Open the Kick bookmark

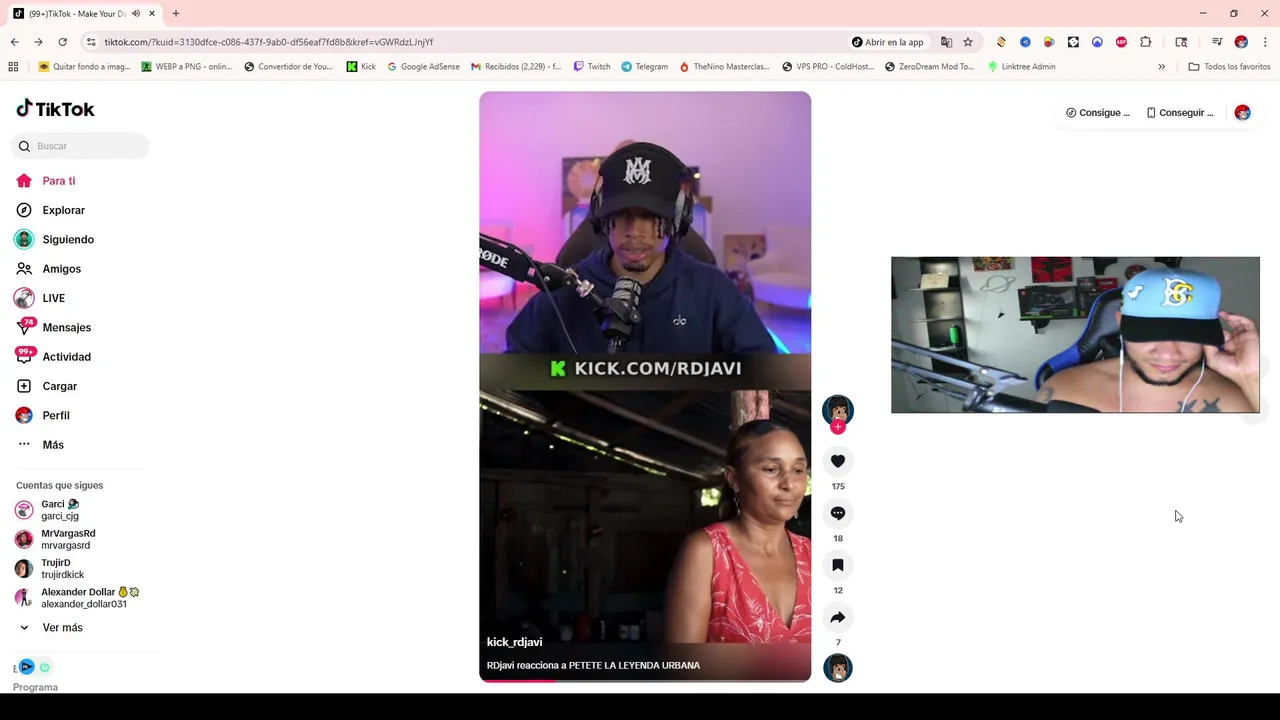[361, 67]
